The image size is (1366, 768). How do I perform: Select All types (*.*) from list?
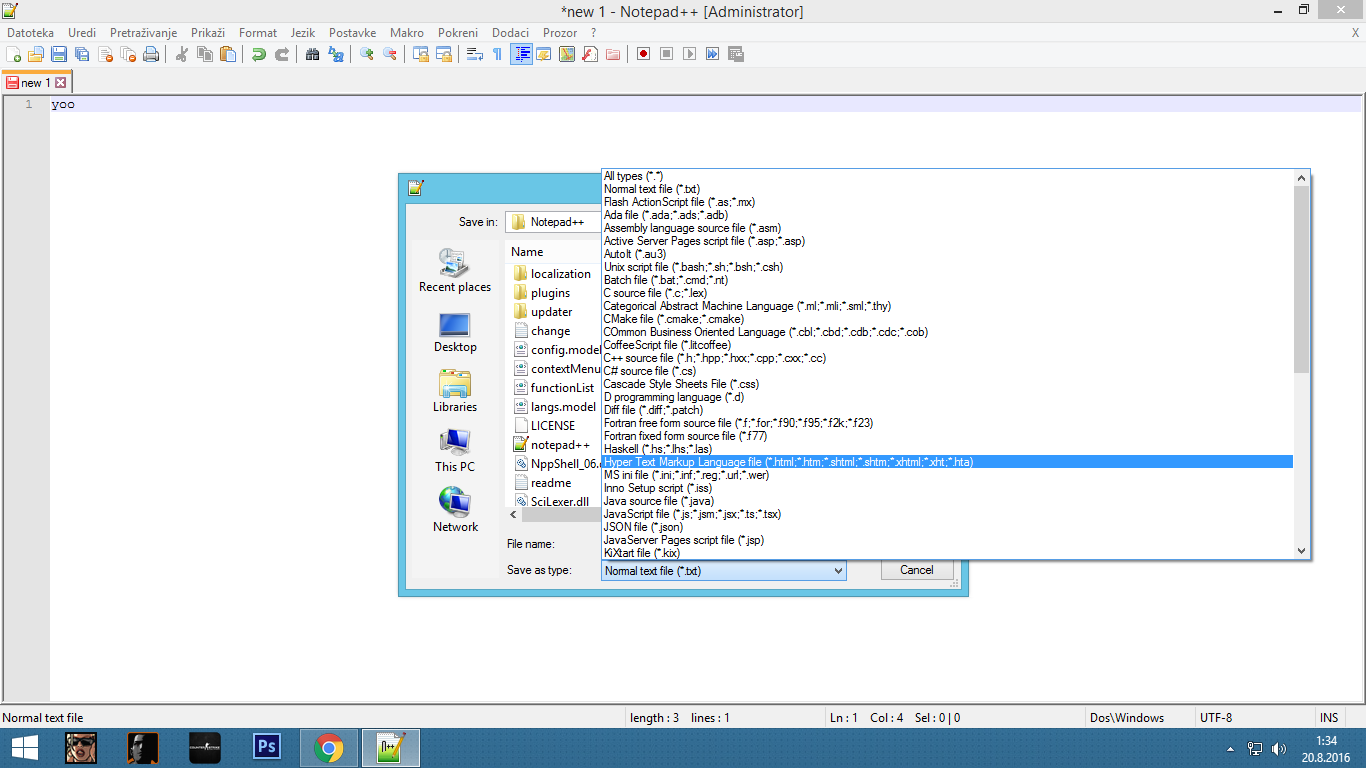coord(948,176)
